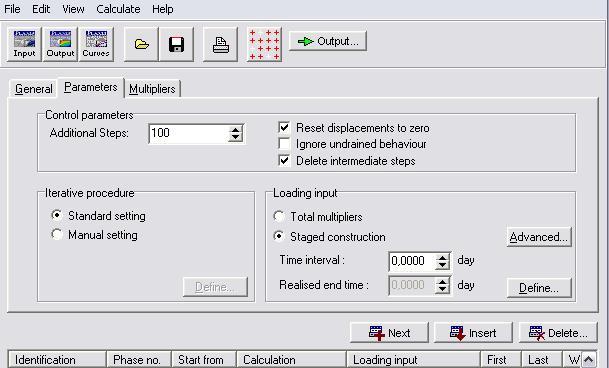This screenshot has height=368, width=609.
Task: Select Standard setting radio button
Action: tap(57, 215)
